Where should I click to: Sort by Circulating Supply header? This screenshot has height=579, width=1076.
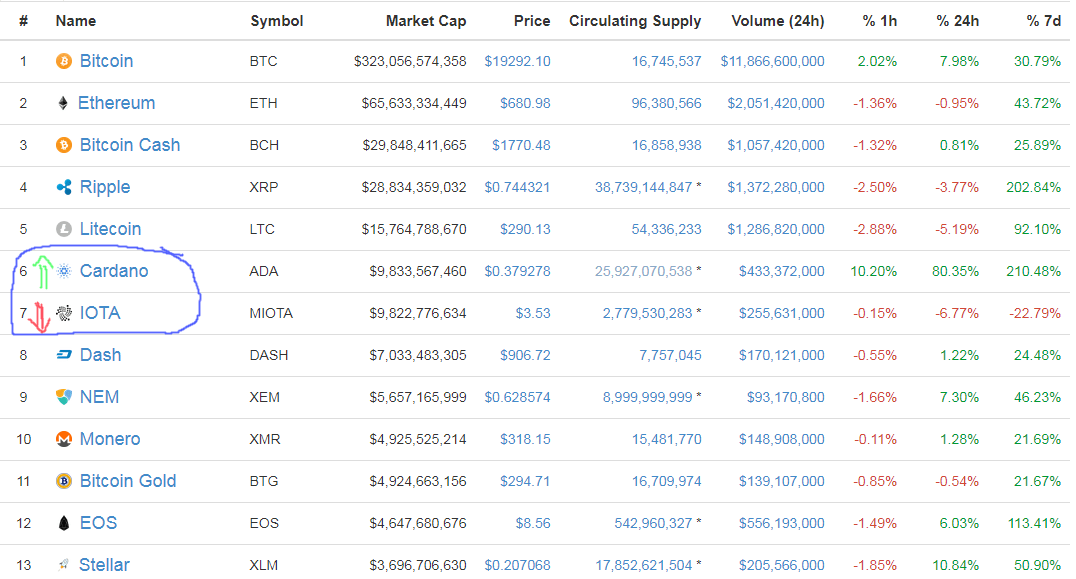[635, 21]
